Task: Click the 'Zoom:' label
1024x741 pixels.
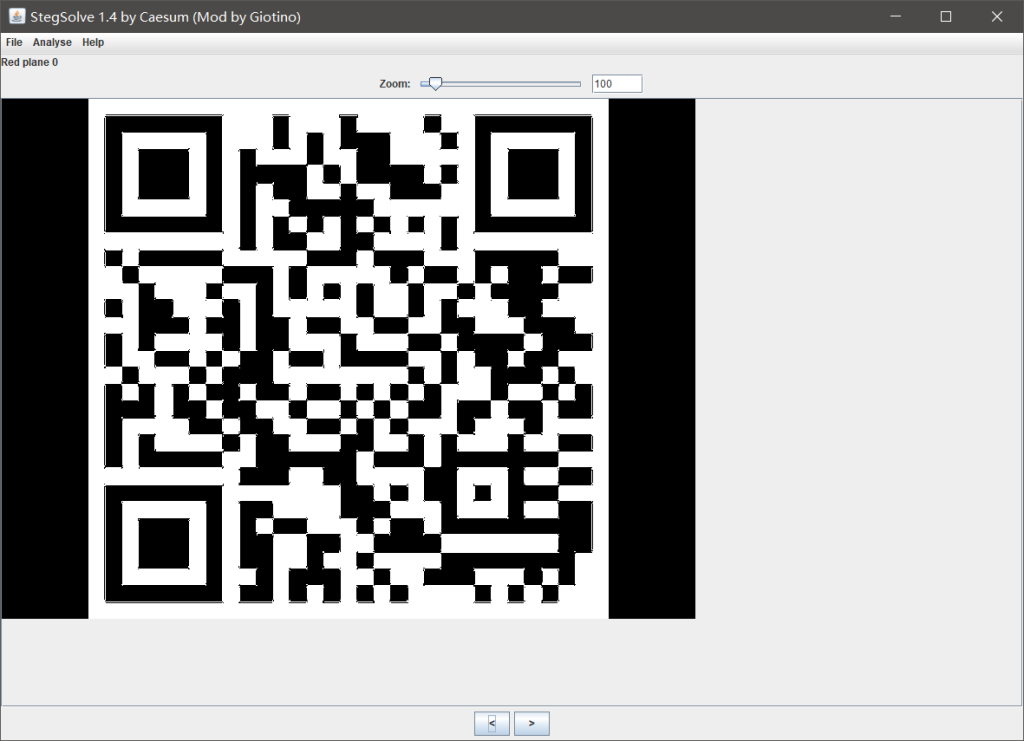Action: pos(394,84)
